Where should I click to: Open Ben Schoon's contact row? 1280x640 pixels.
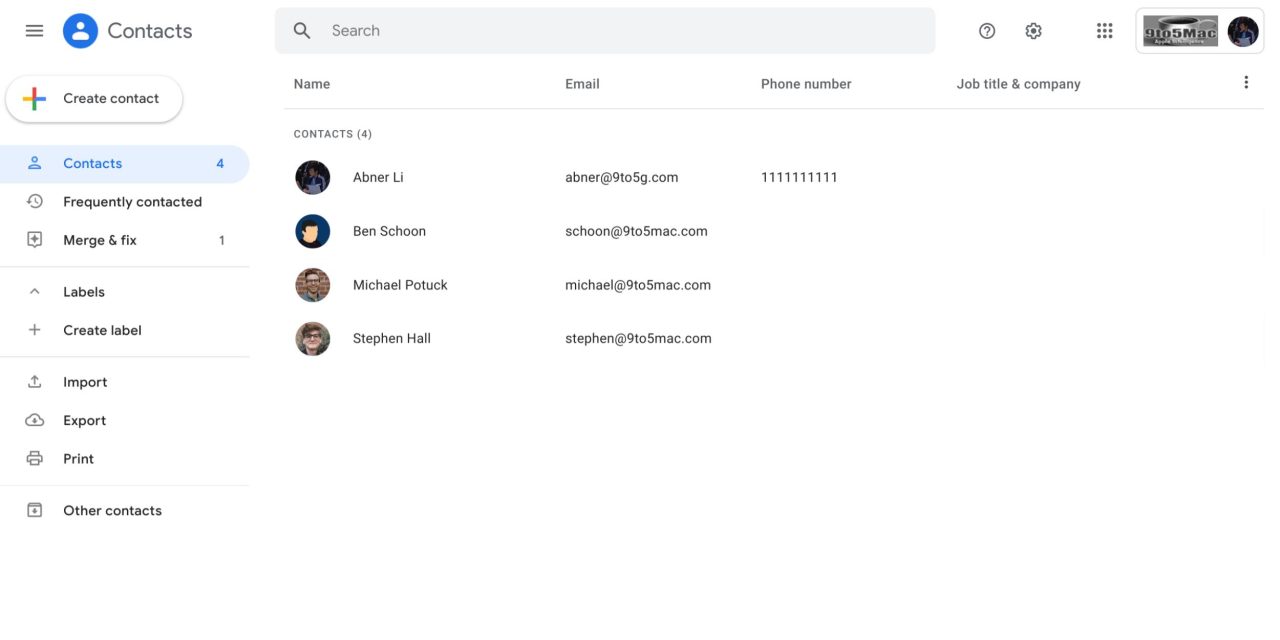pyautogui.click(x=389, y=231)
